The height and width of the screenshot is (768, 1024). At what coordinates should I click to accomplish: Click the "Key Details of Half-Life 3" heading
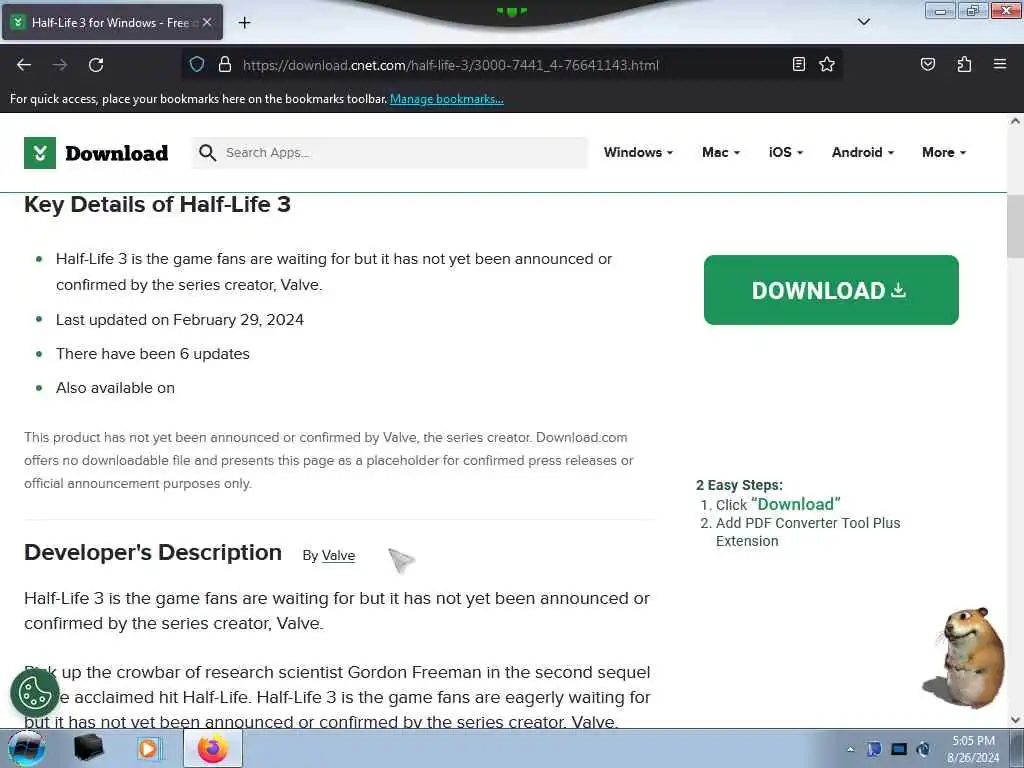157,204
